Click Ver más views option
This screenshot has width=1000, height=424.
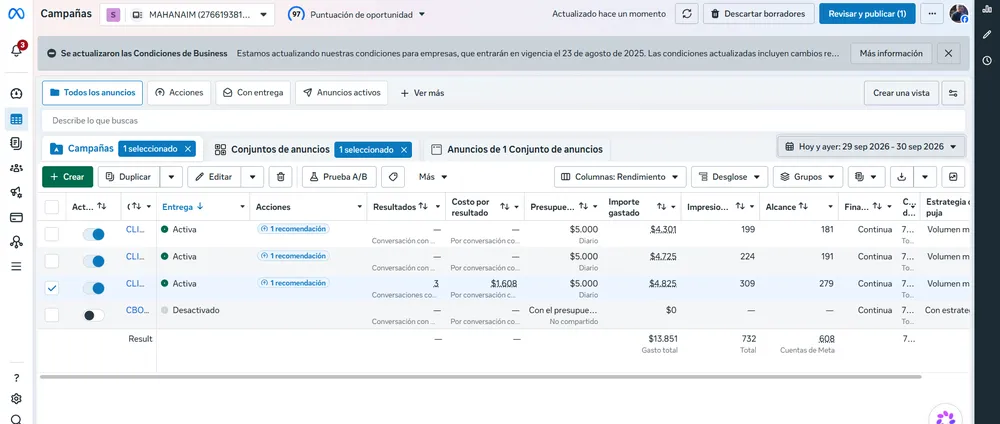point(422,93)
